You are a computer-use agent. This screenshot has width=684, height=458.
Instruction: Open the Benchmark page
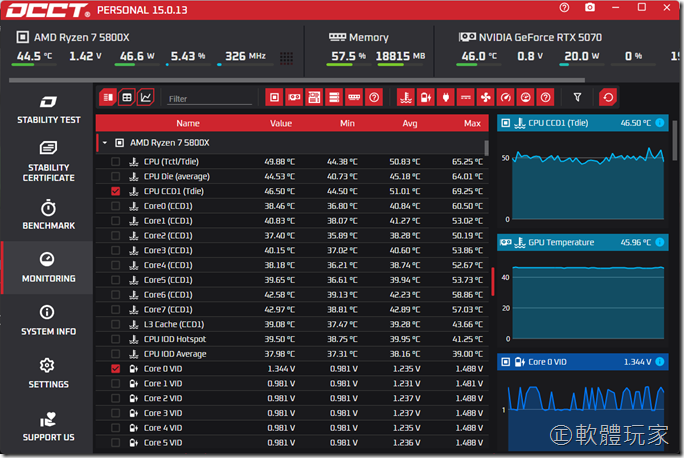click(48, 216)
